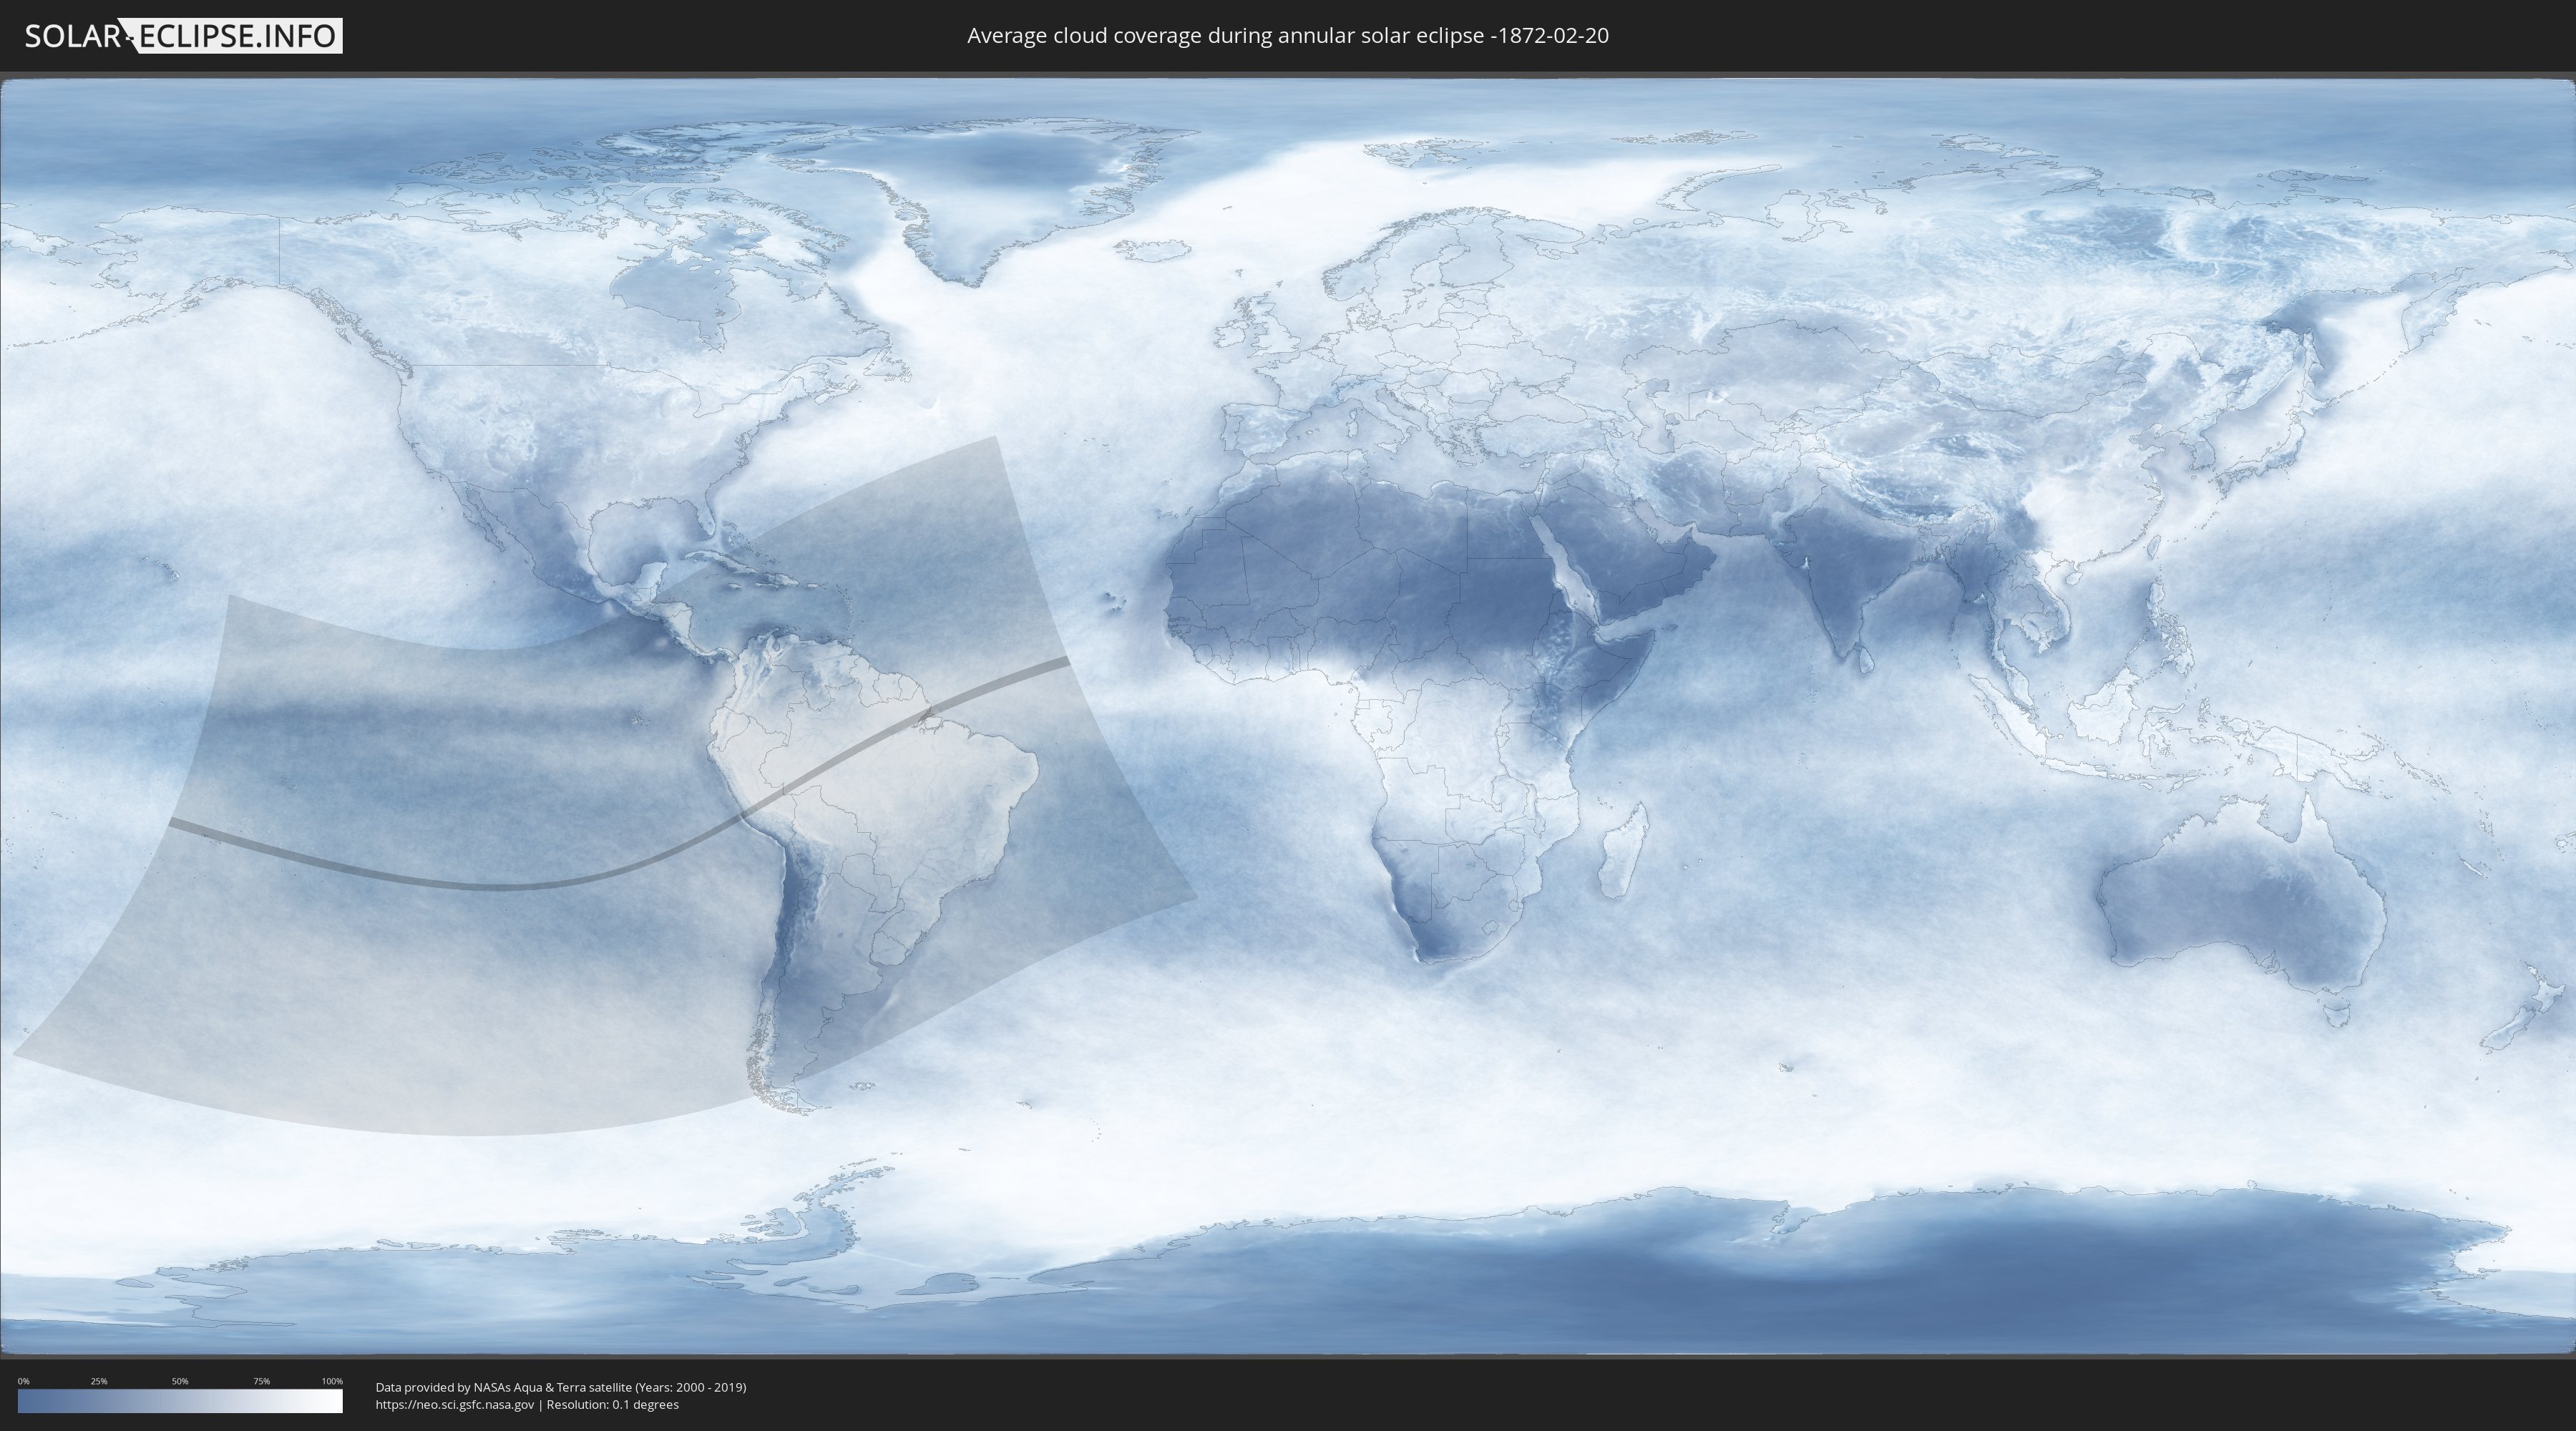The height and width of the screenshot is (1431, 2576).
Task: Click the NASA Aqua & Terra data credit line
Action: tap(560, 1387)
